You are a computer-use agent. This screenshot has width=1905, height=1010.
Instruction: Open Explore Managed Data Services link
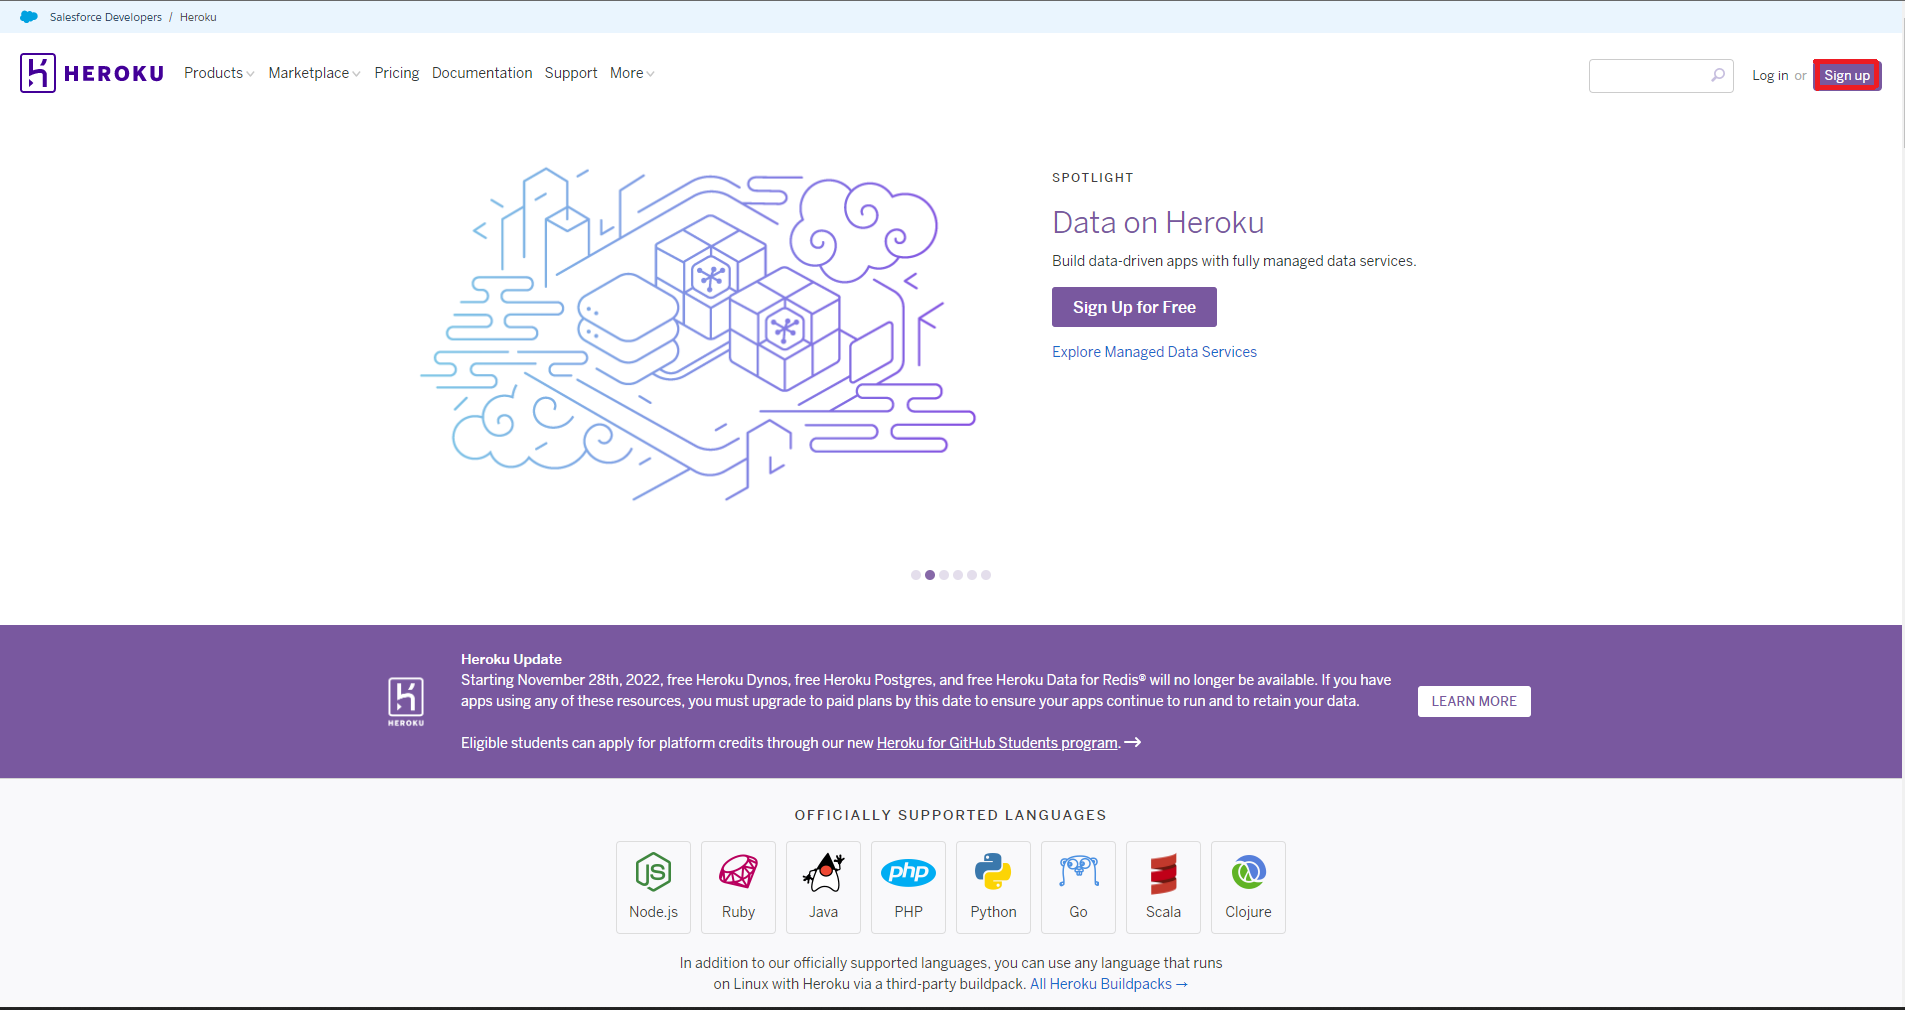tap(1154, 352)
